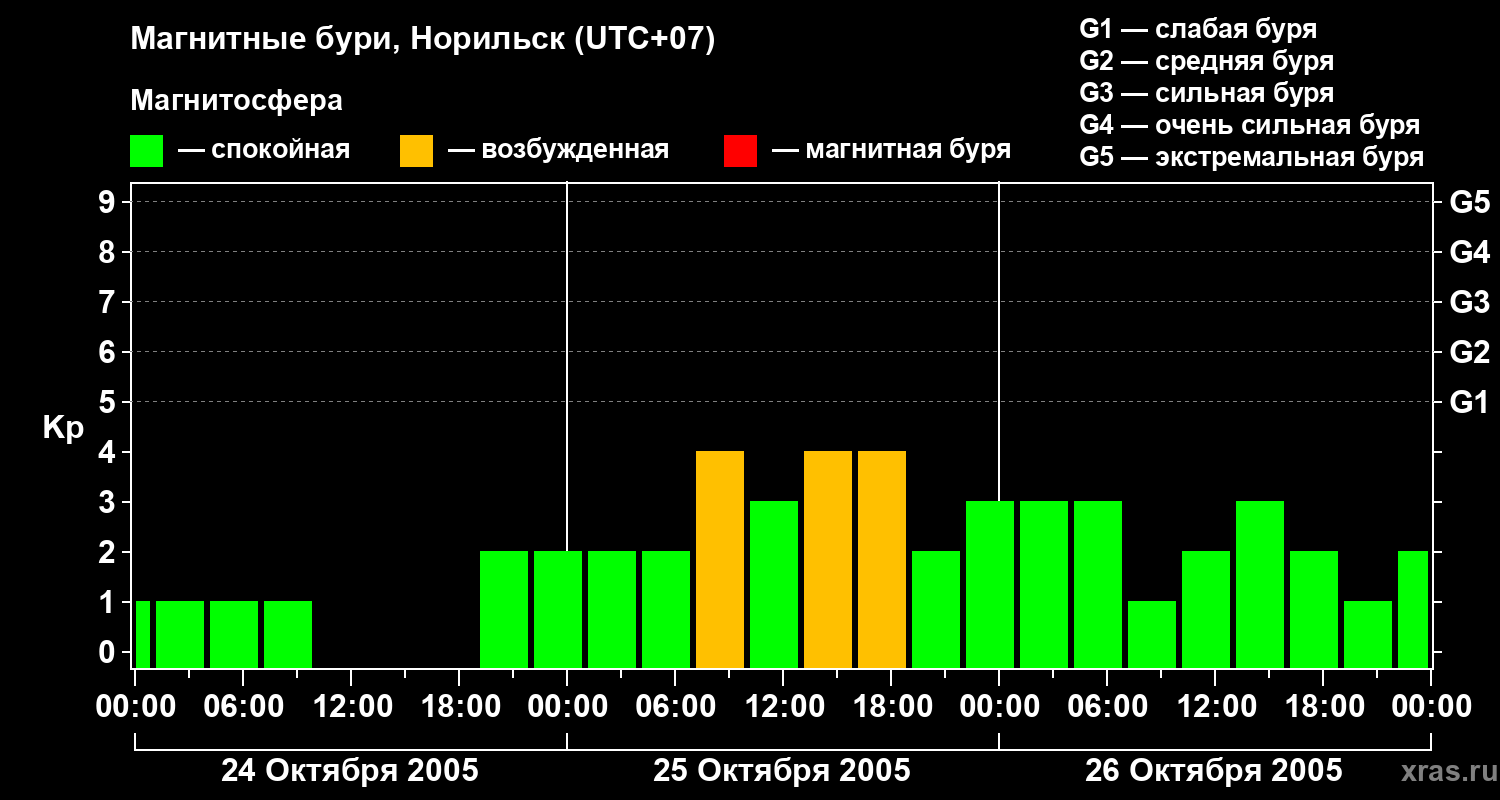Click the green Kp 3 bar between the orange bars

[x=774, y=584]
